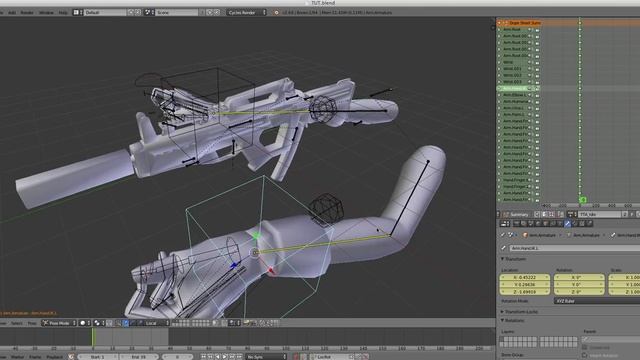640x360 pixels.
Task: Click the Default screen layout name field
Action: click(105, 13)
